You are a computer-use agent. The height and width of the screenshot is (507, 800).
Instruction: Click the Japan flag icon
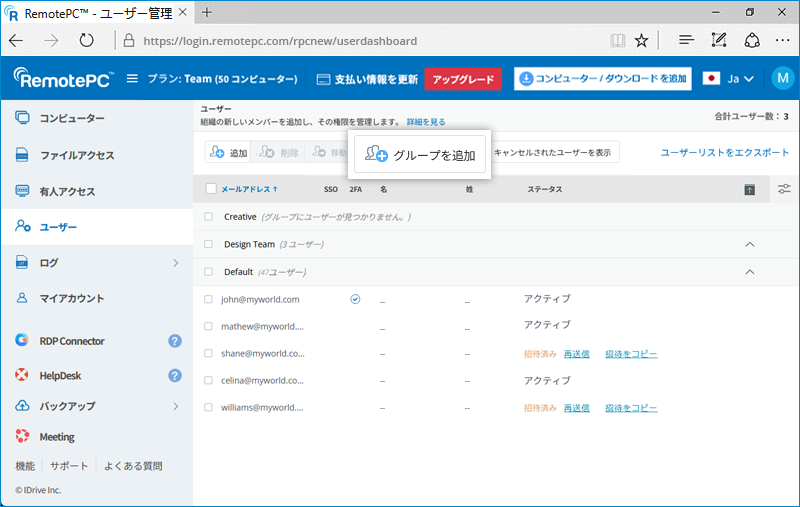[x=711, y=79]
